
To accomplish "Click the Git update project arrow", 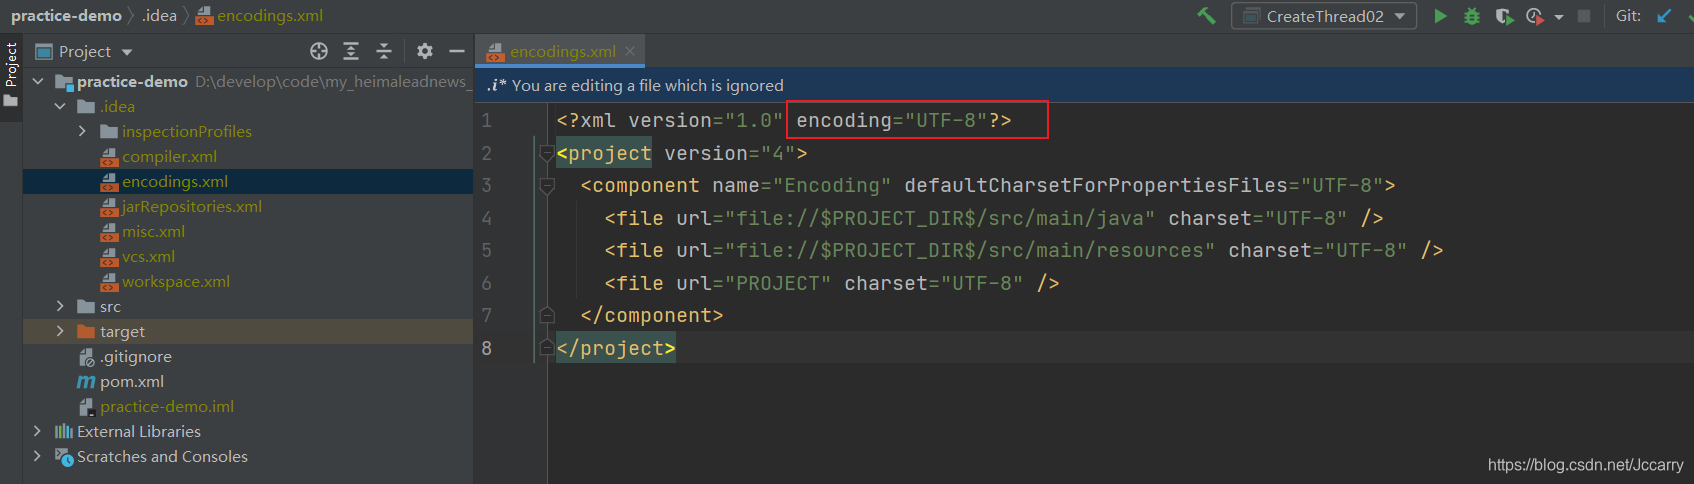I will click(1664, 16).
